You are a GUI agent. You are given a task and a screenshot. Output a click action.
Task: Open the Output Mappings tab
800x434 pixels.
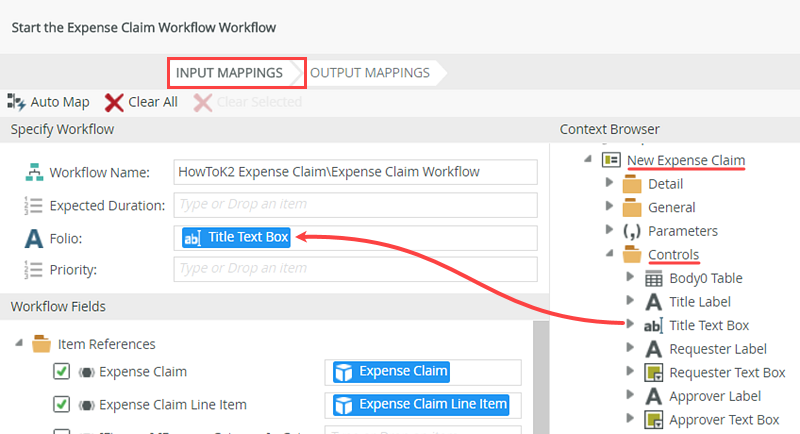[370, 73]
